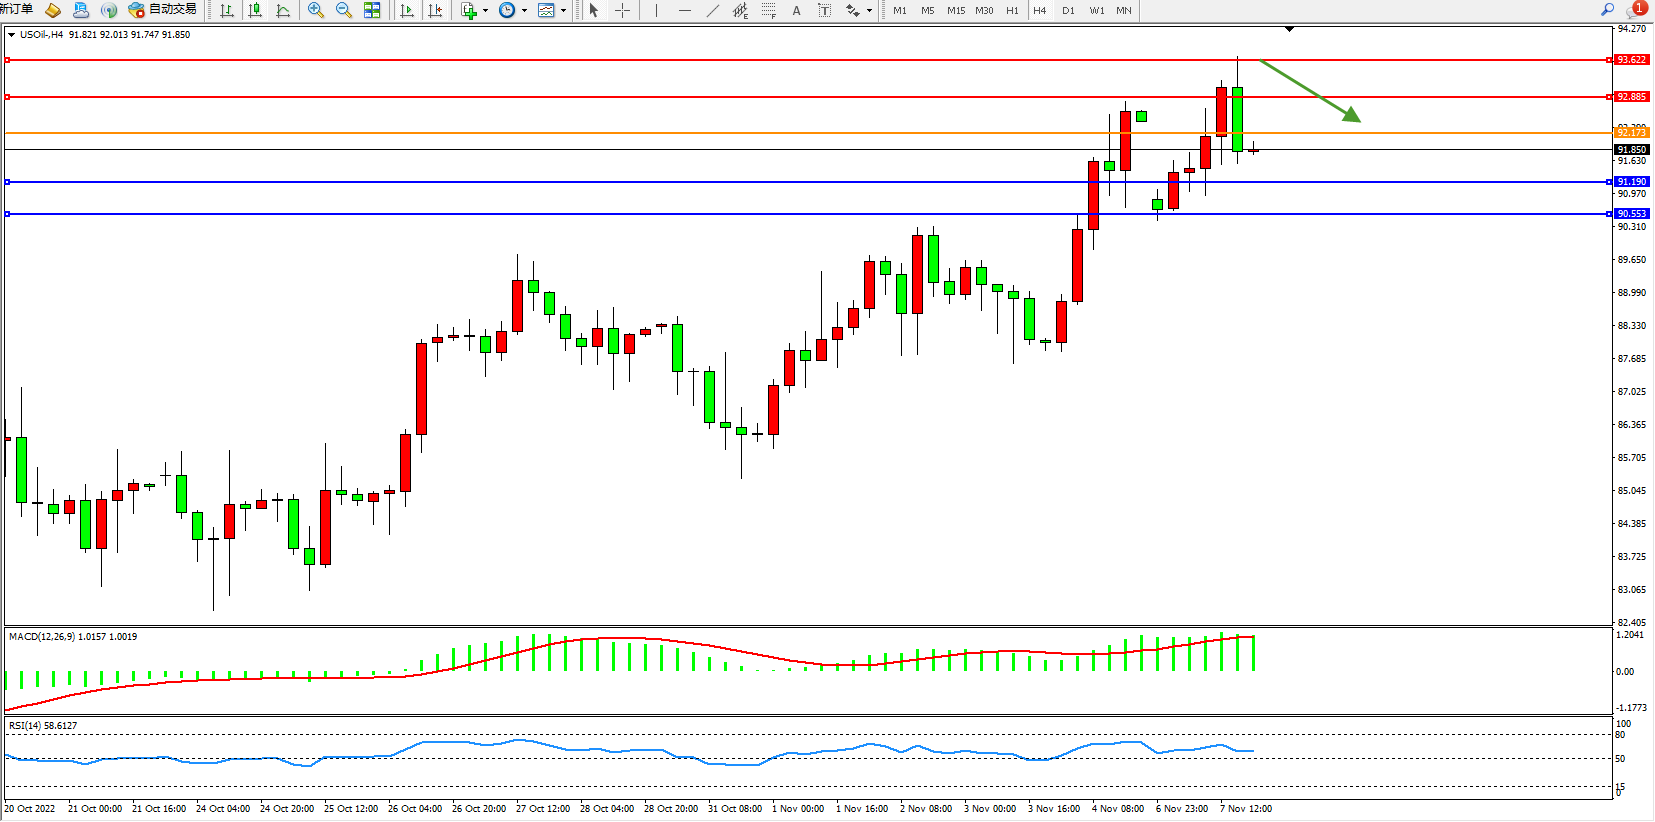The width and height of the screenshot is (1655, 822).
Task: Select the text label tool (A)
Action: [796, 10]
